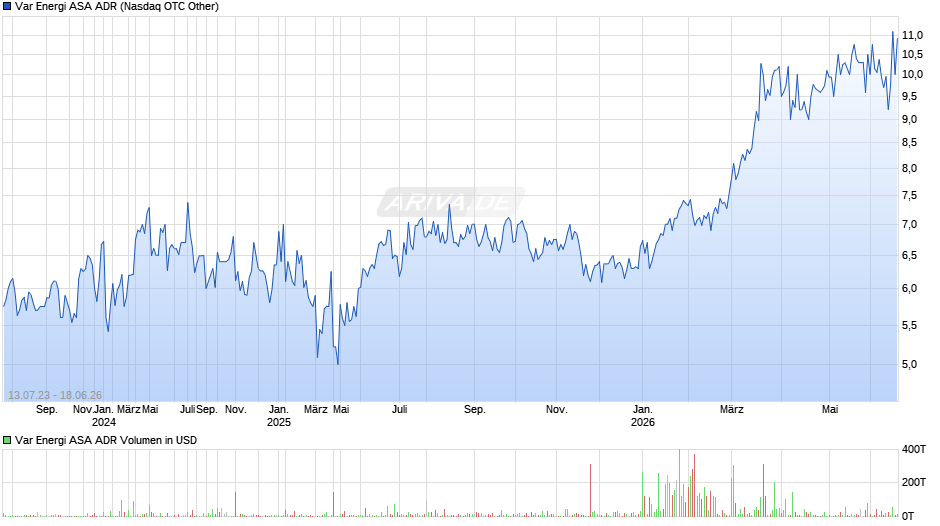Screen dimensions: 940x526
Task: Click the price axis value 5,5
Action: (x=909, y=326)
